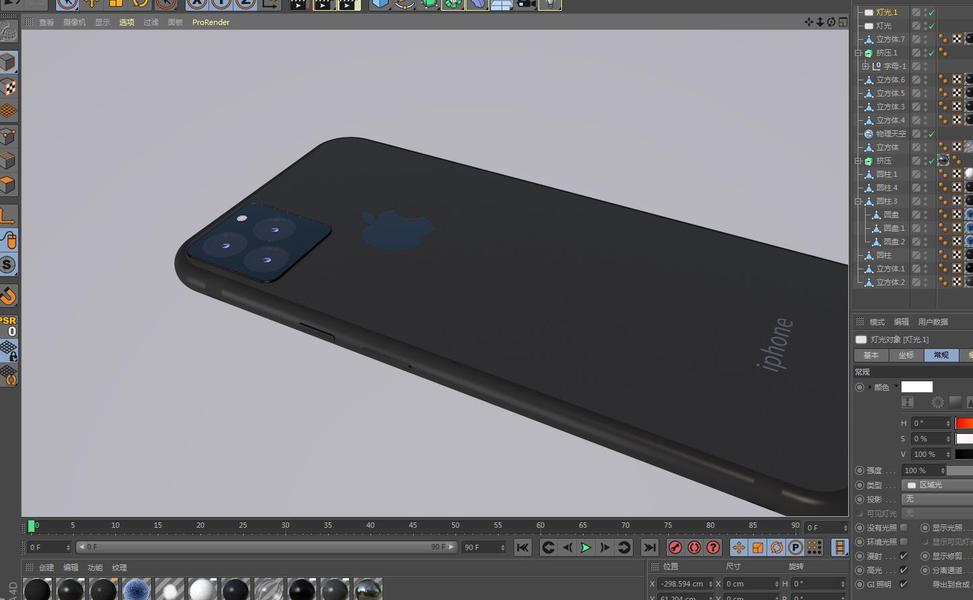The width and height of the screenshot is (973, 600).
Task: Enable the 没有光照 checkbox
Action: [904, 527]
